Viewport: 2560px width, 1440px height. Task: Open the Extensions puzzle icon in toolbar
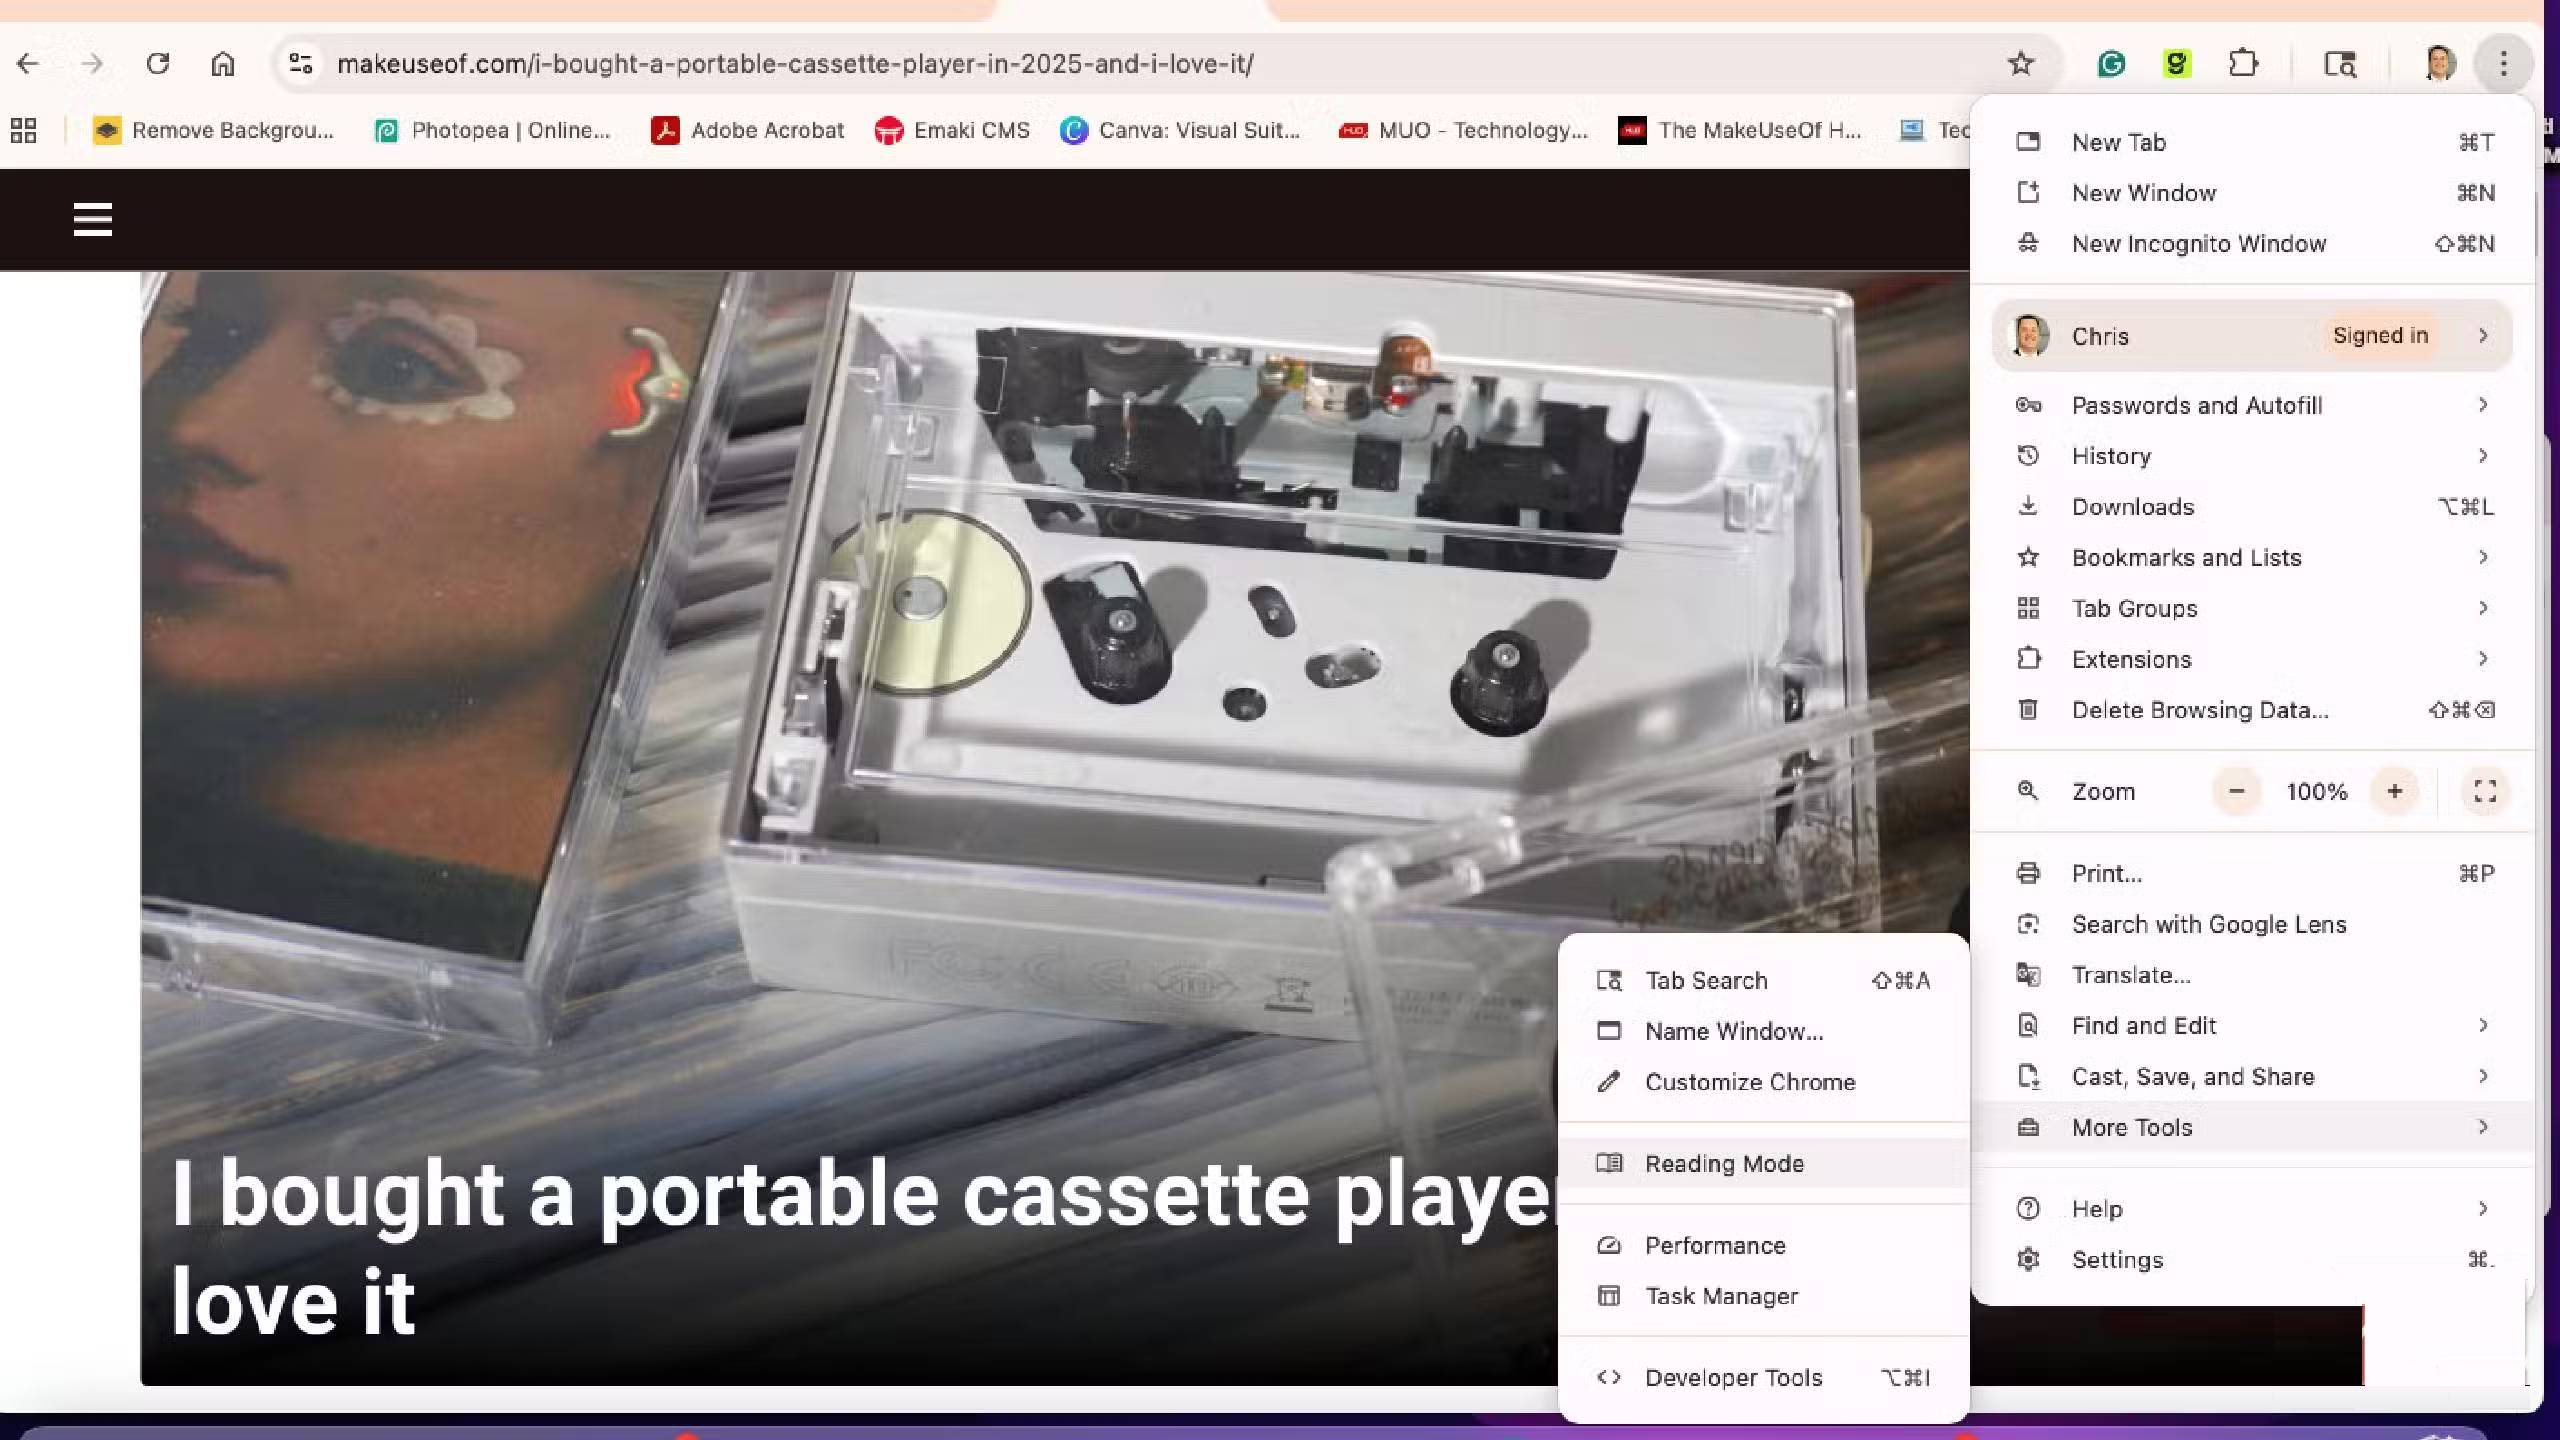(2243, 64)
